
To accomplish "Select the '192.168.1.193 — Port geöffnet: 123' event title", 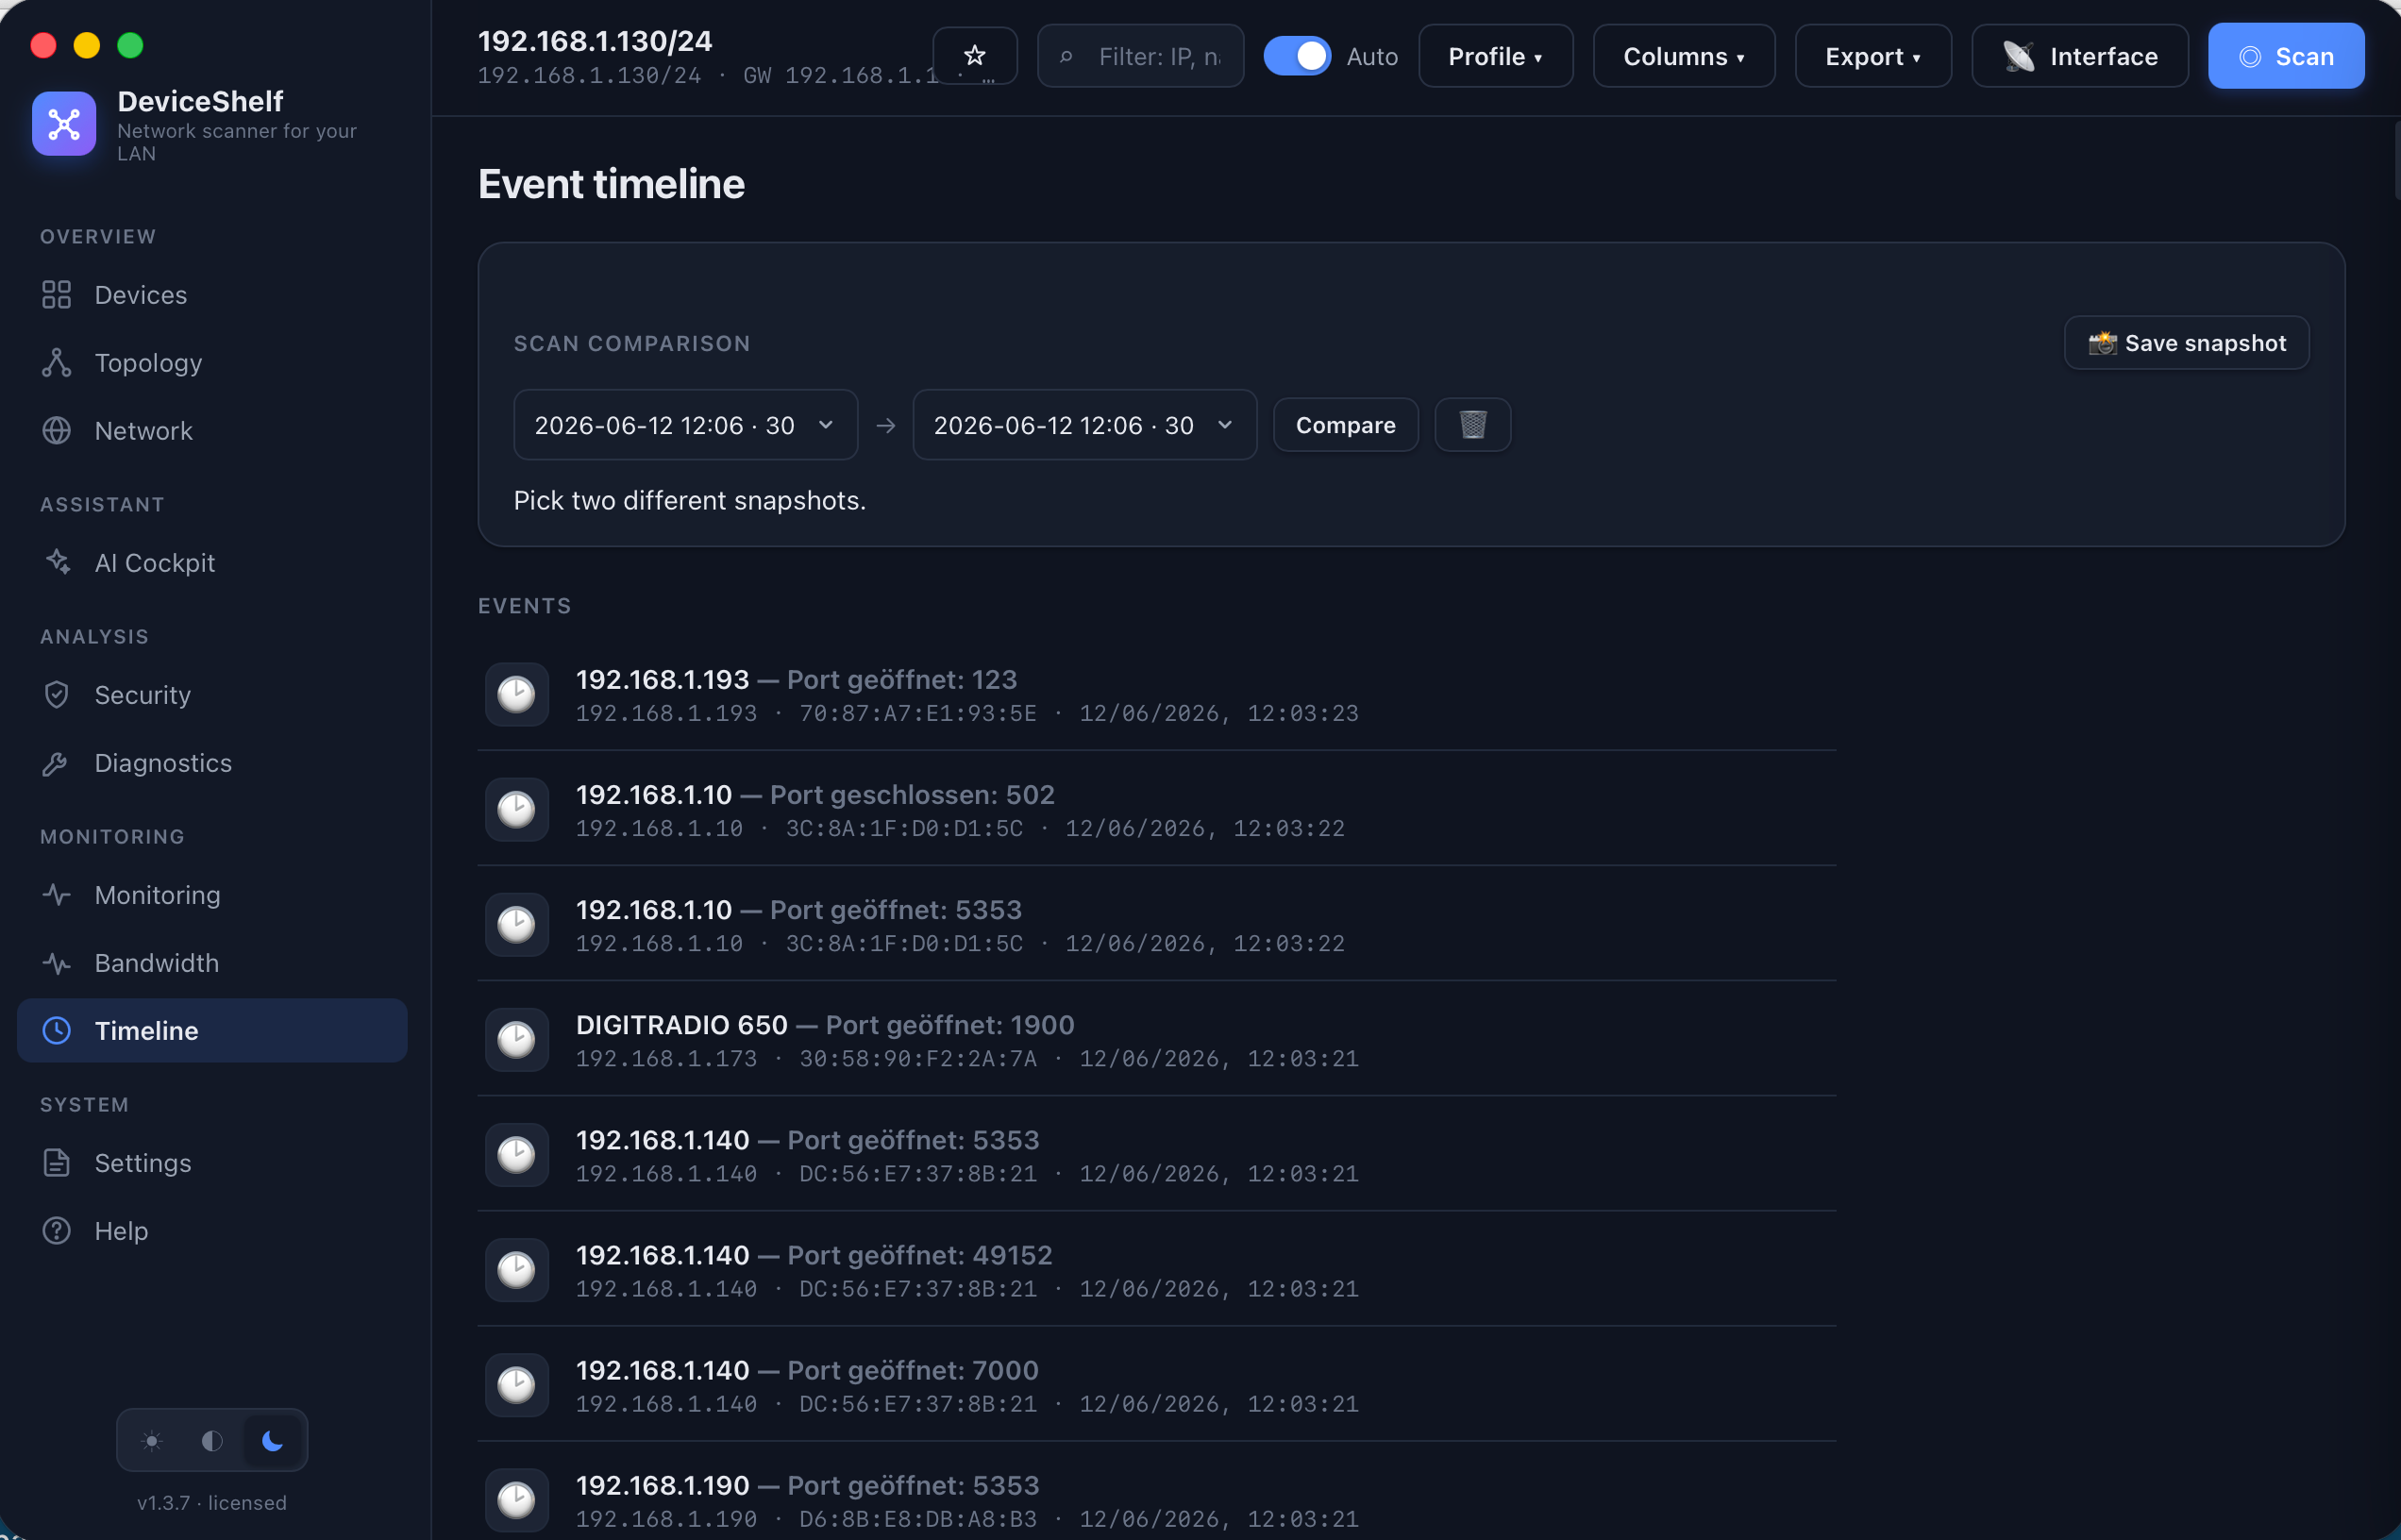I will click(797, 680).
